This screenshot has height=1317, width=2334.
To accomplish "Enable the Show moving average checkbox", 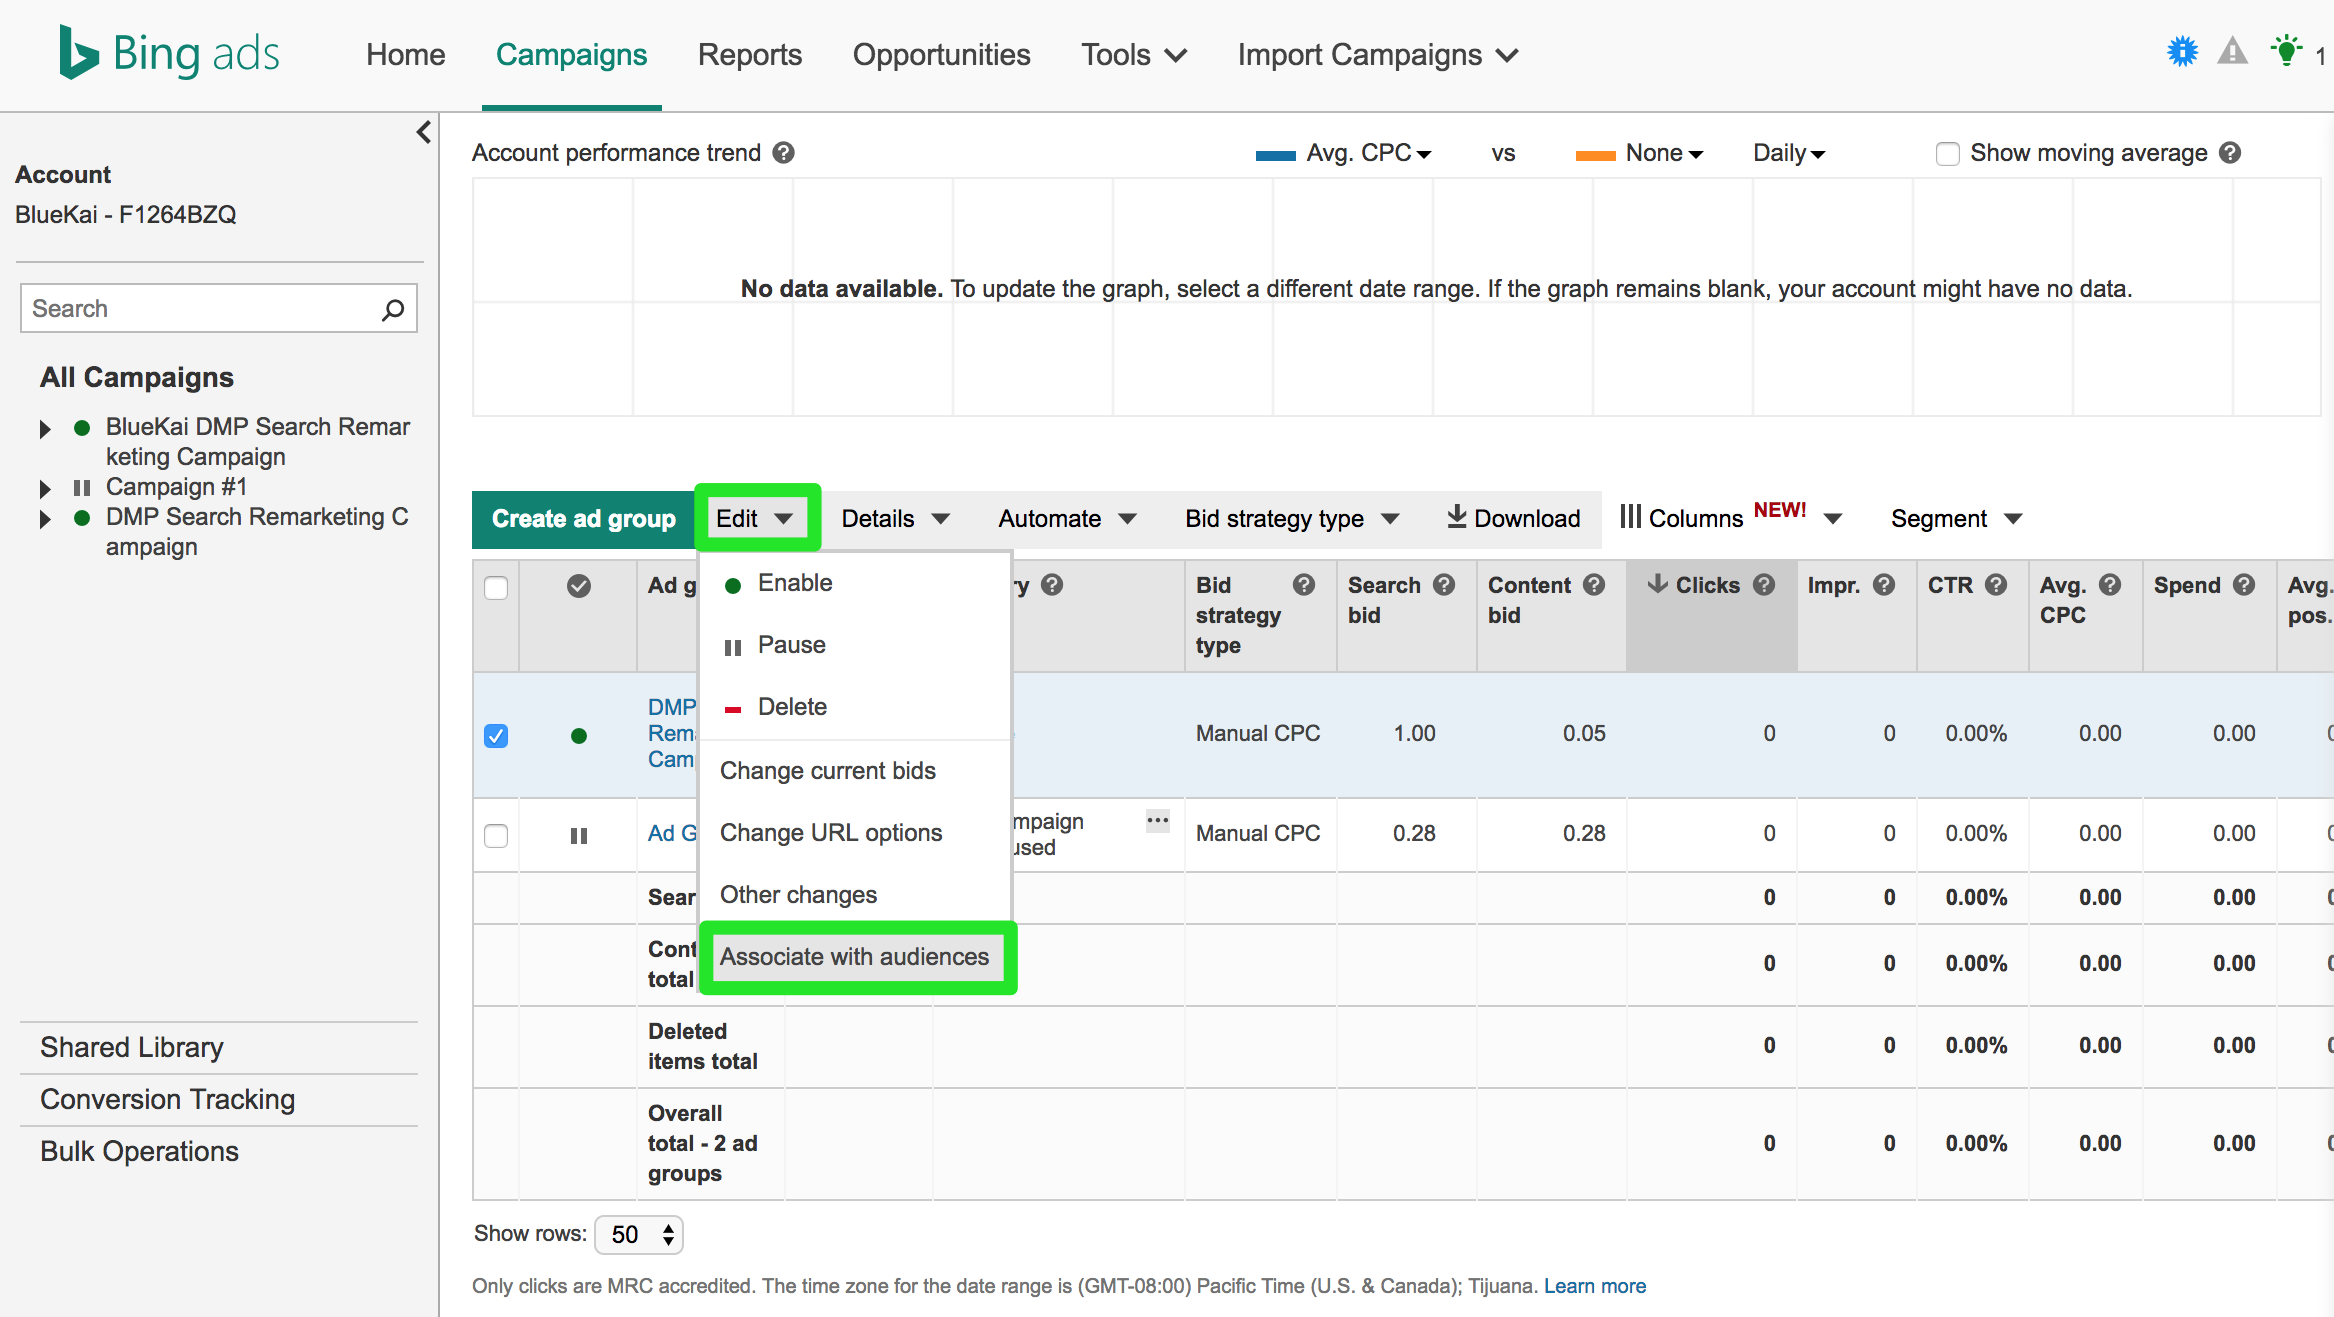I will pos(1946,154).
